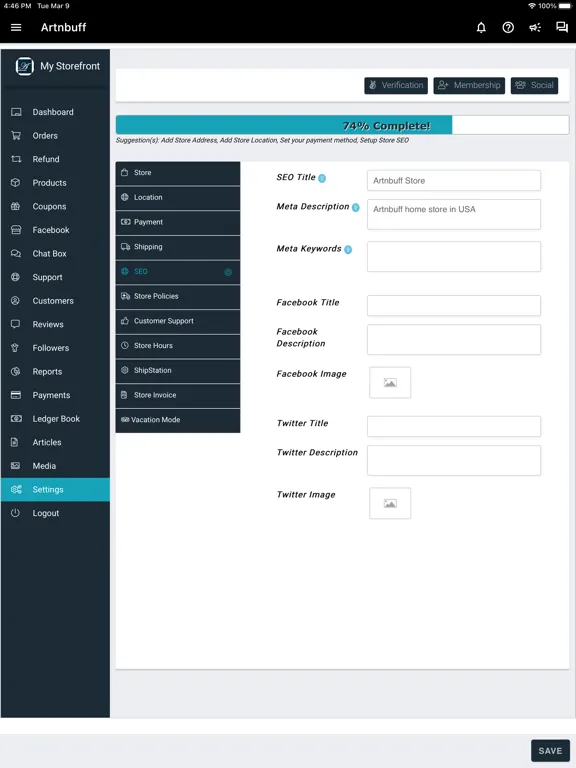Click the Ledger Book money icon

(16, 419)
